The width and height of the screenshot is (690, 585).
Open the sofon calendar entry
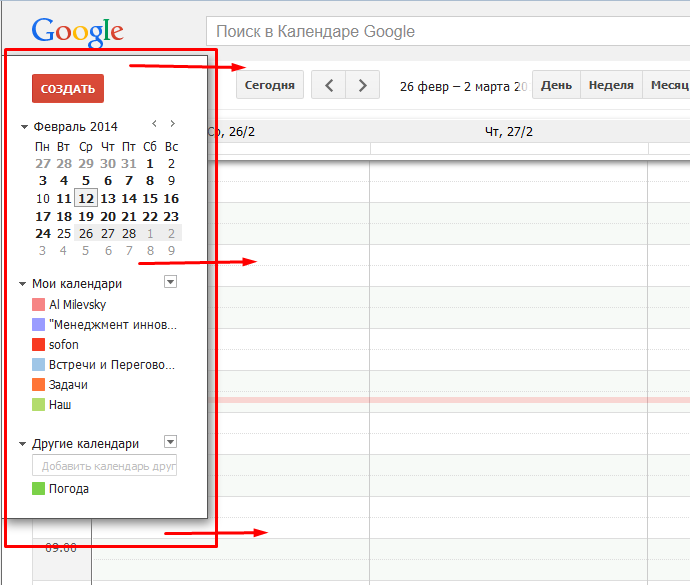(64, 345)
